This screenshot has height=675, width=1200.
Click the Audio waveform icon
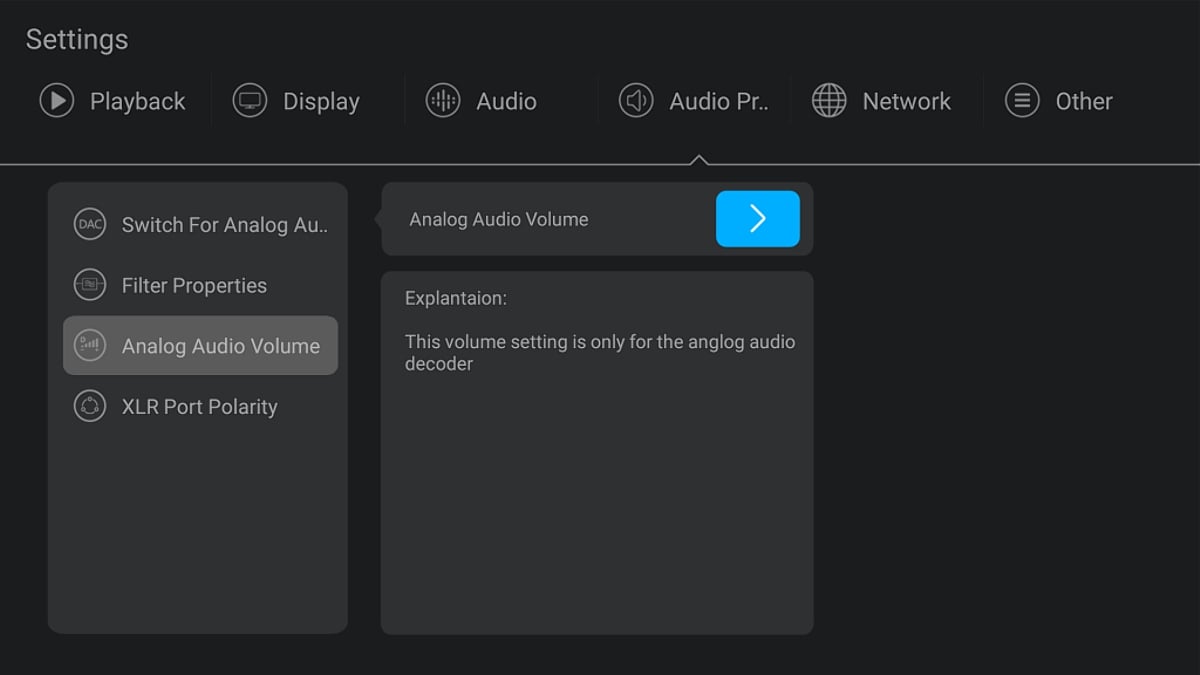[x=443, y=101]
